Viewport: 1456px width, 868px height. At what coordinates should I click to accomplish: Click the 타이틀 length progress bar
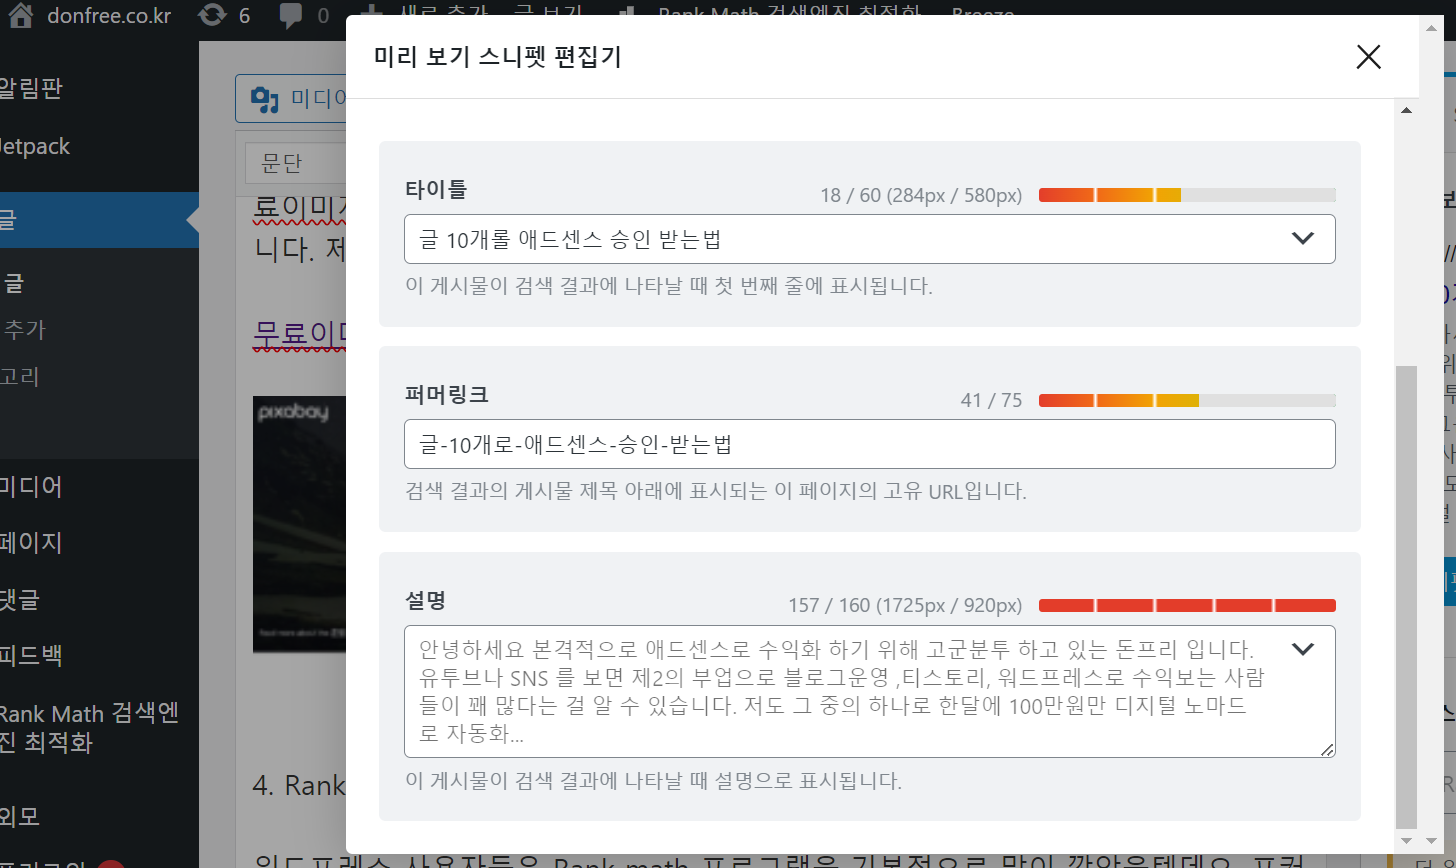click(x=1187, y=195)
